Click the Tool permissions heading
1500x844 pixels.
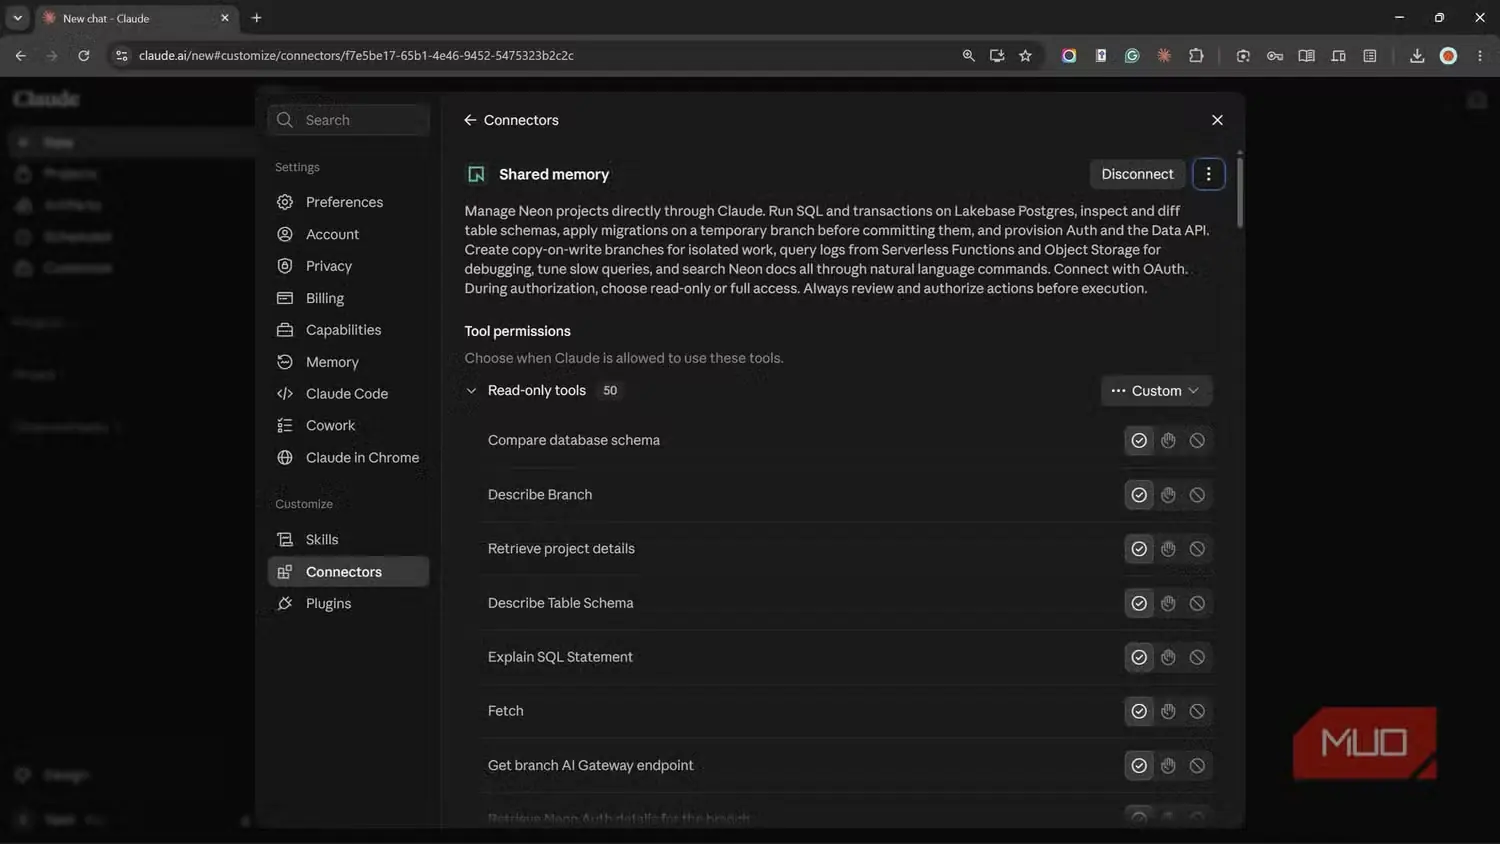coord(517,331)
